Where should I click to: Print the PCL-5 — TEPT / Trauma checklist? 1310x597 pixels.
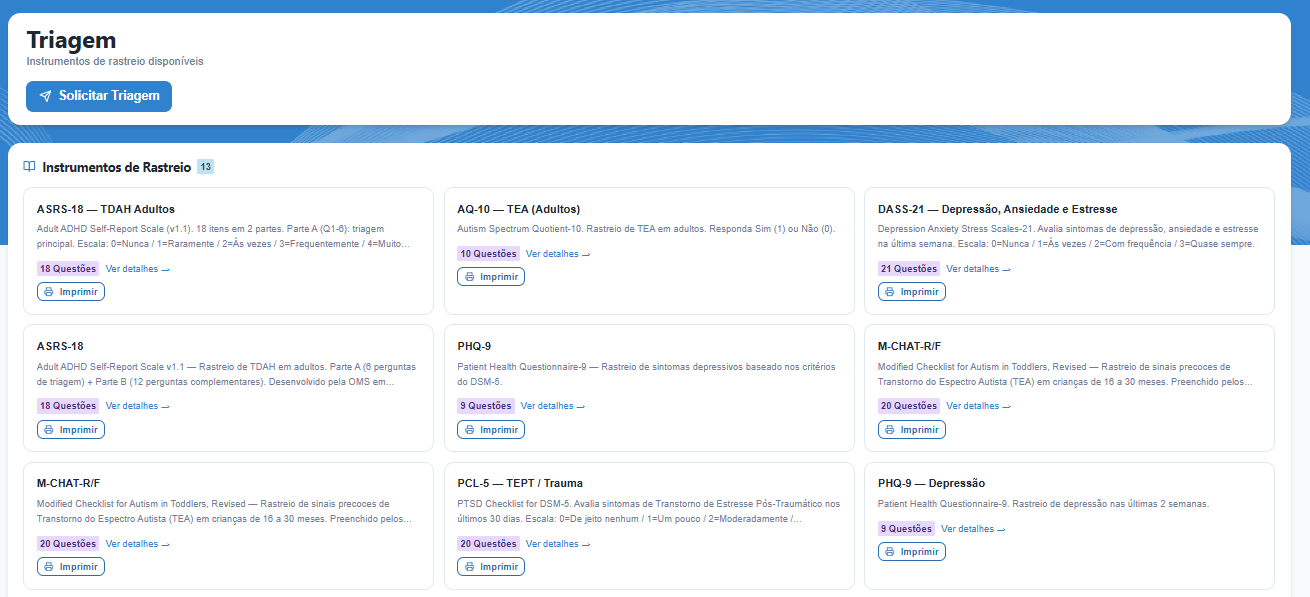point(491,567)
